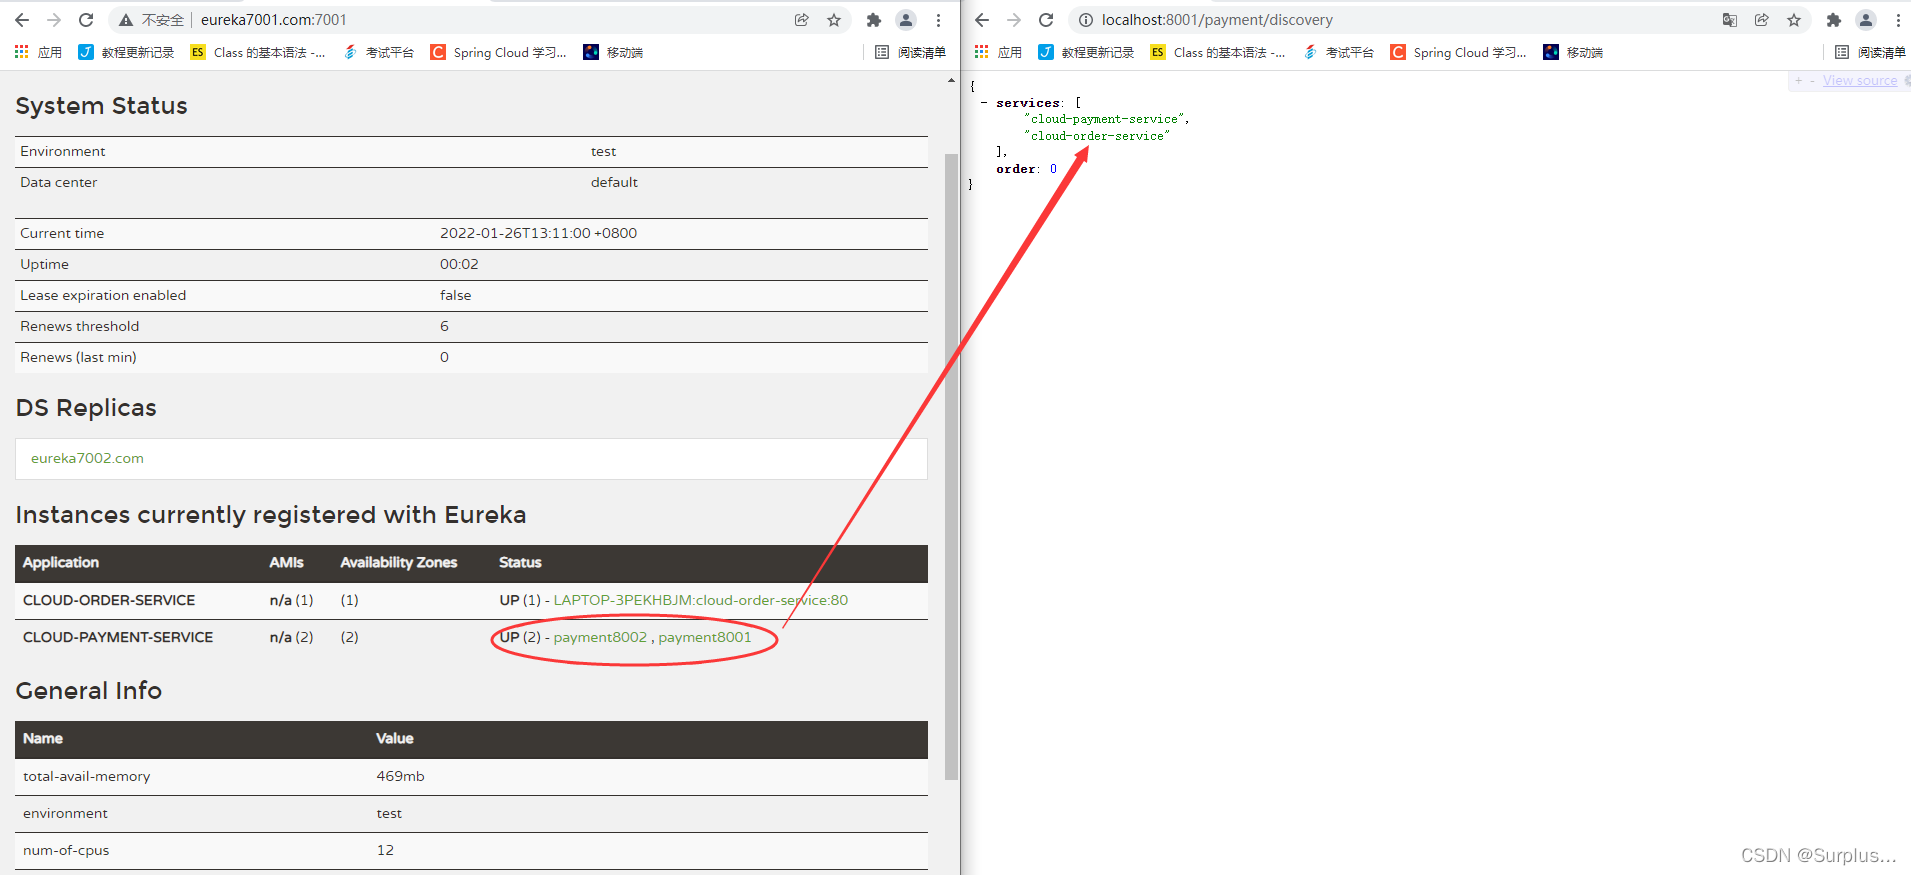Select Current time value 2022-01-26T13:11:00 +0800
The width and height of the screenshot is (1911, 875).
538,233
